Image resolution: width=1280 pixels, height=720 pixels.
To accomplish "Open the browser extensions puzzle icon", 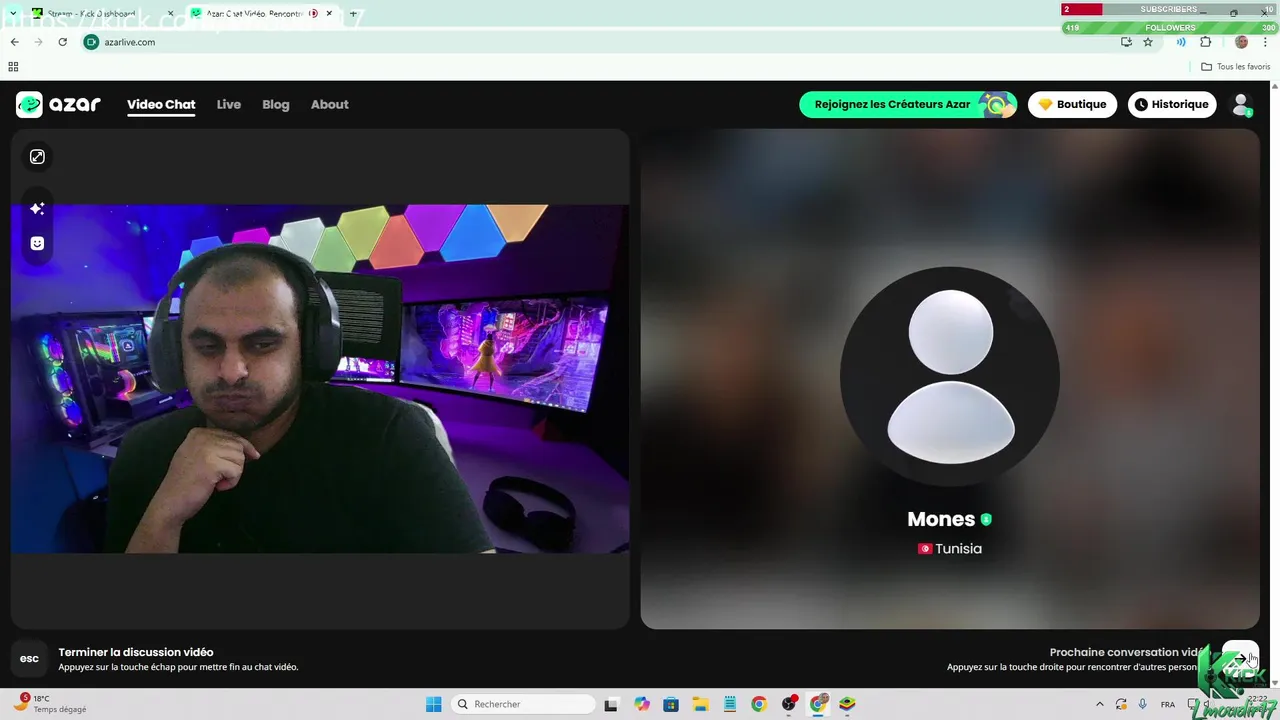I will (x=1205, y=42).
